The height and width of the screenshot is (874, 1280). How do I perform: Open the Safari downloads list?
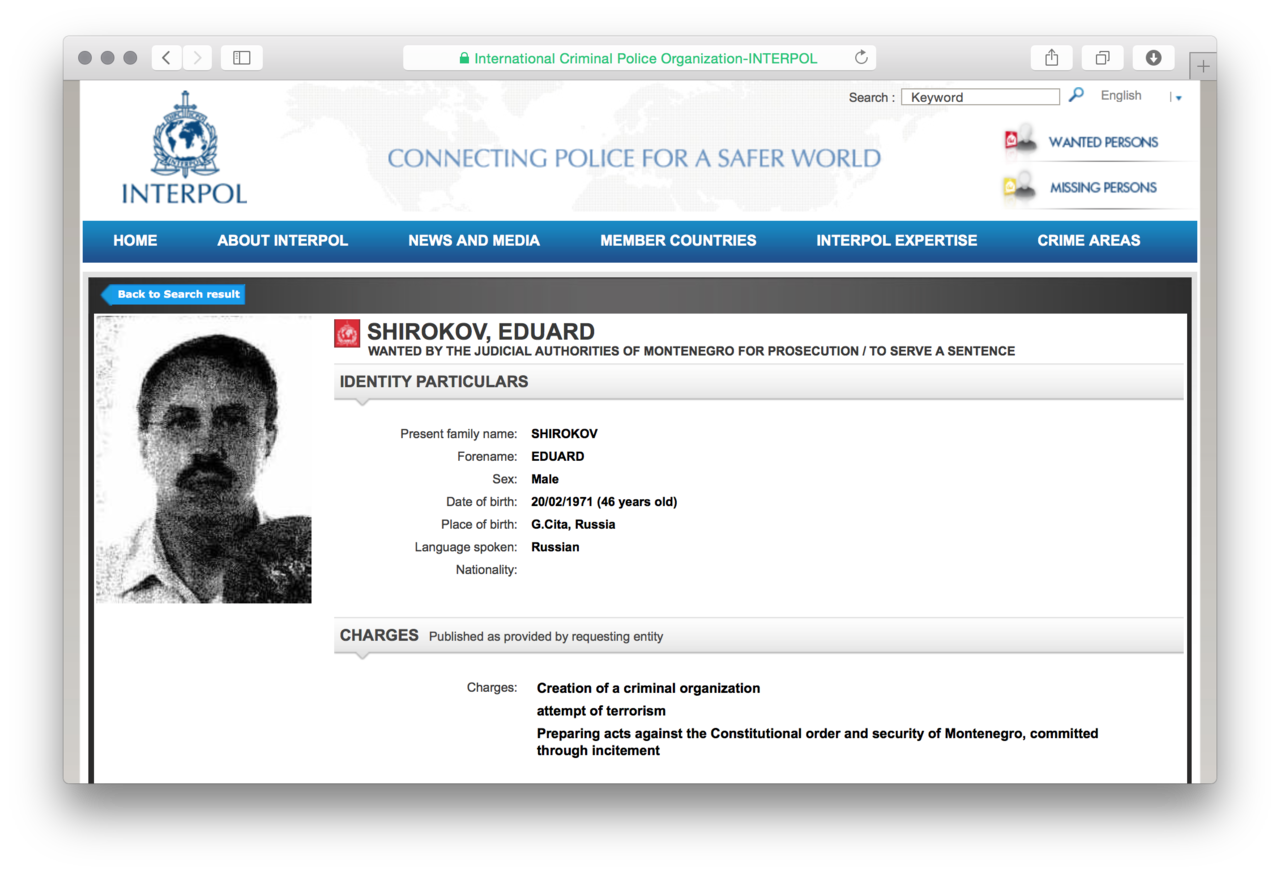click(x=1153, y=58)
